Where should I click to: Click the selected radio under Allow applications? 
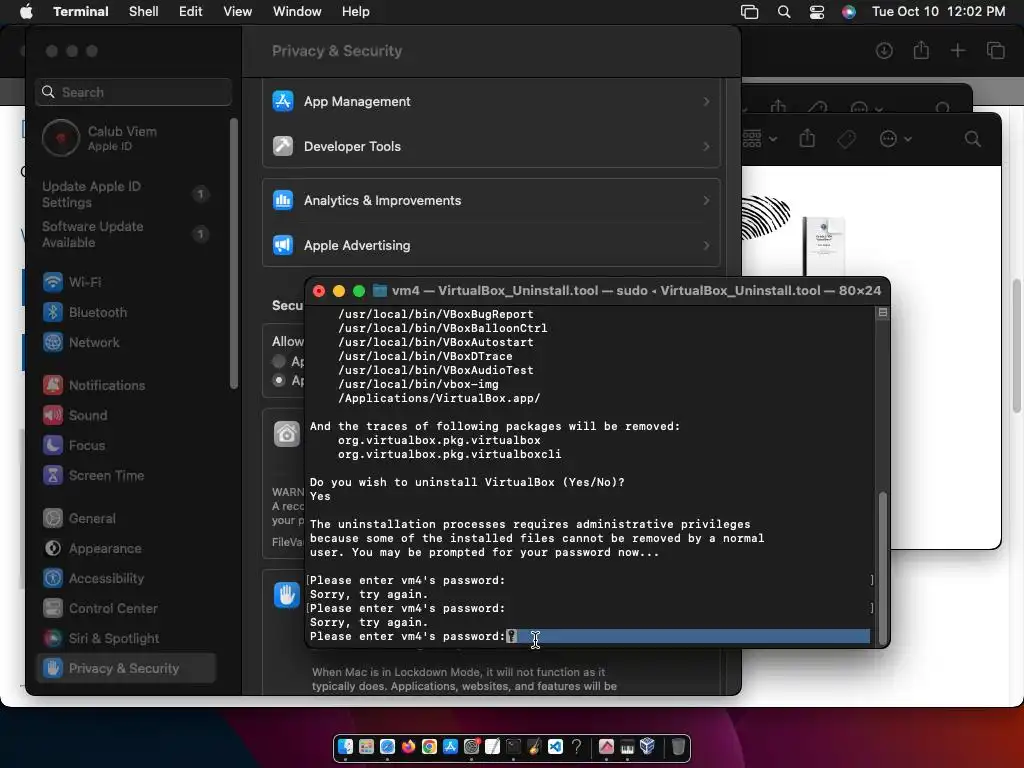[x=279, y=380]
